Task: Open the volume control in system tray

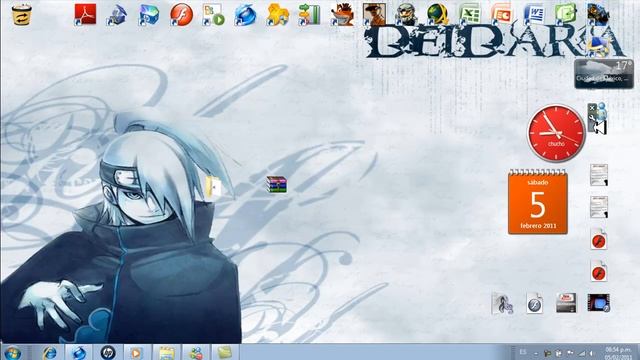Action: pyautogui.click(x=591, y=353)
